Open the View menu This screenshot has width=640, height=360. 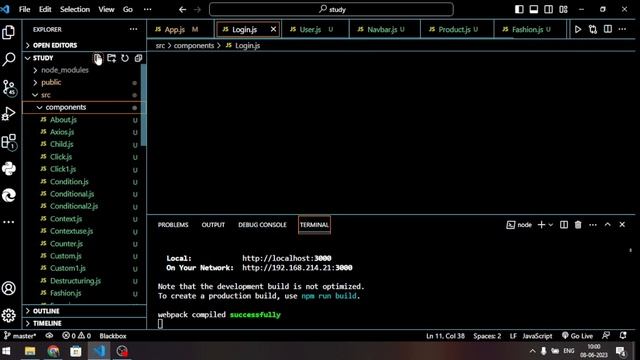tap(106, 9)
